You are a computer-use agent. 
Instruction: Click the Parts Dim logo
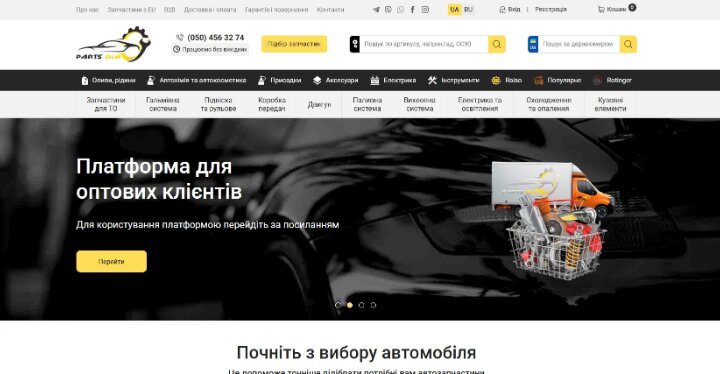point(113,44)
